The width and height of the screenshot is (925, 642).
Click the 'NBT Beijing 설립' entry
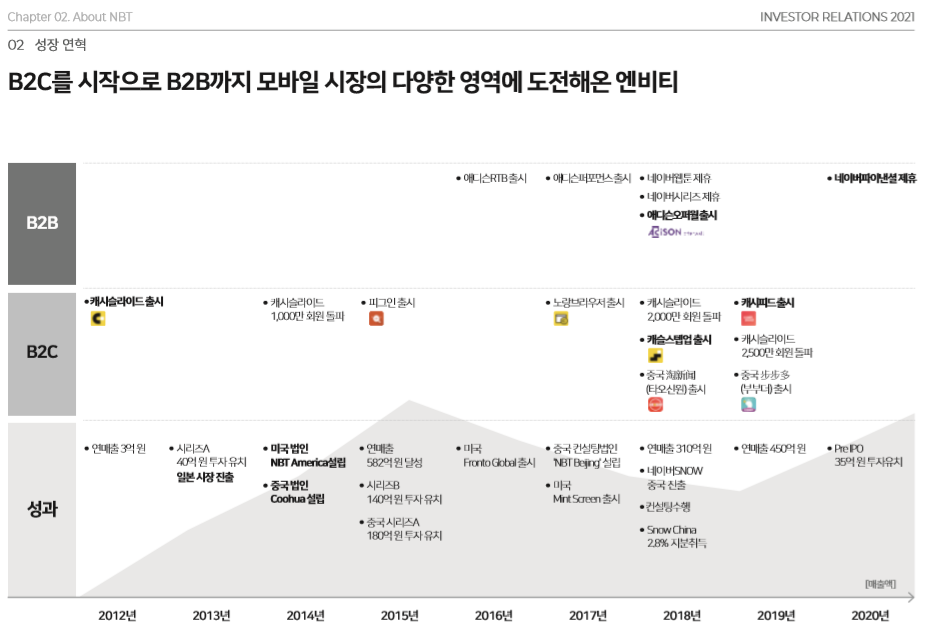(586, 463)
